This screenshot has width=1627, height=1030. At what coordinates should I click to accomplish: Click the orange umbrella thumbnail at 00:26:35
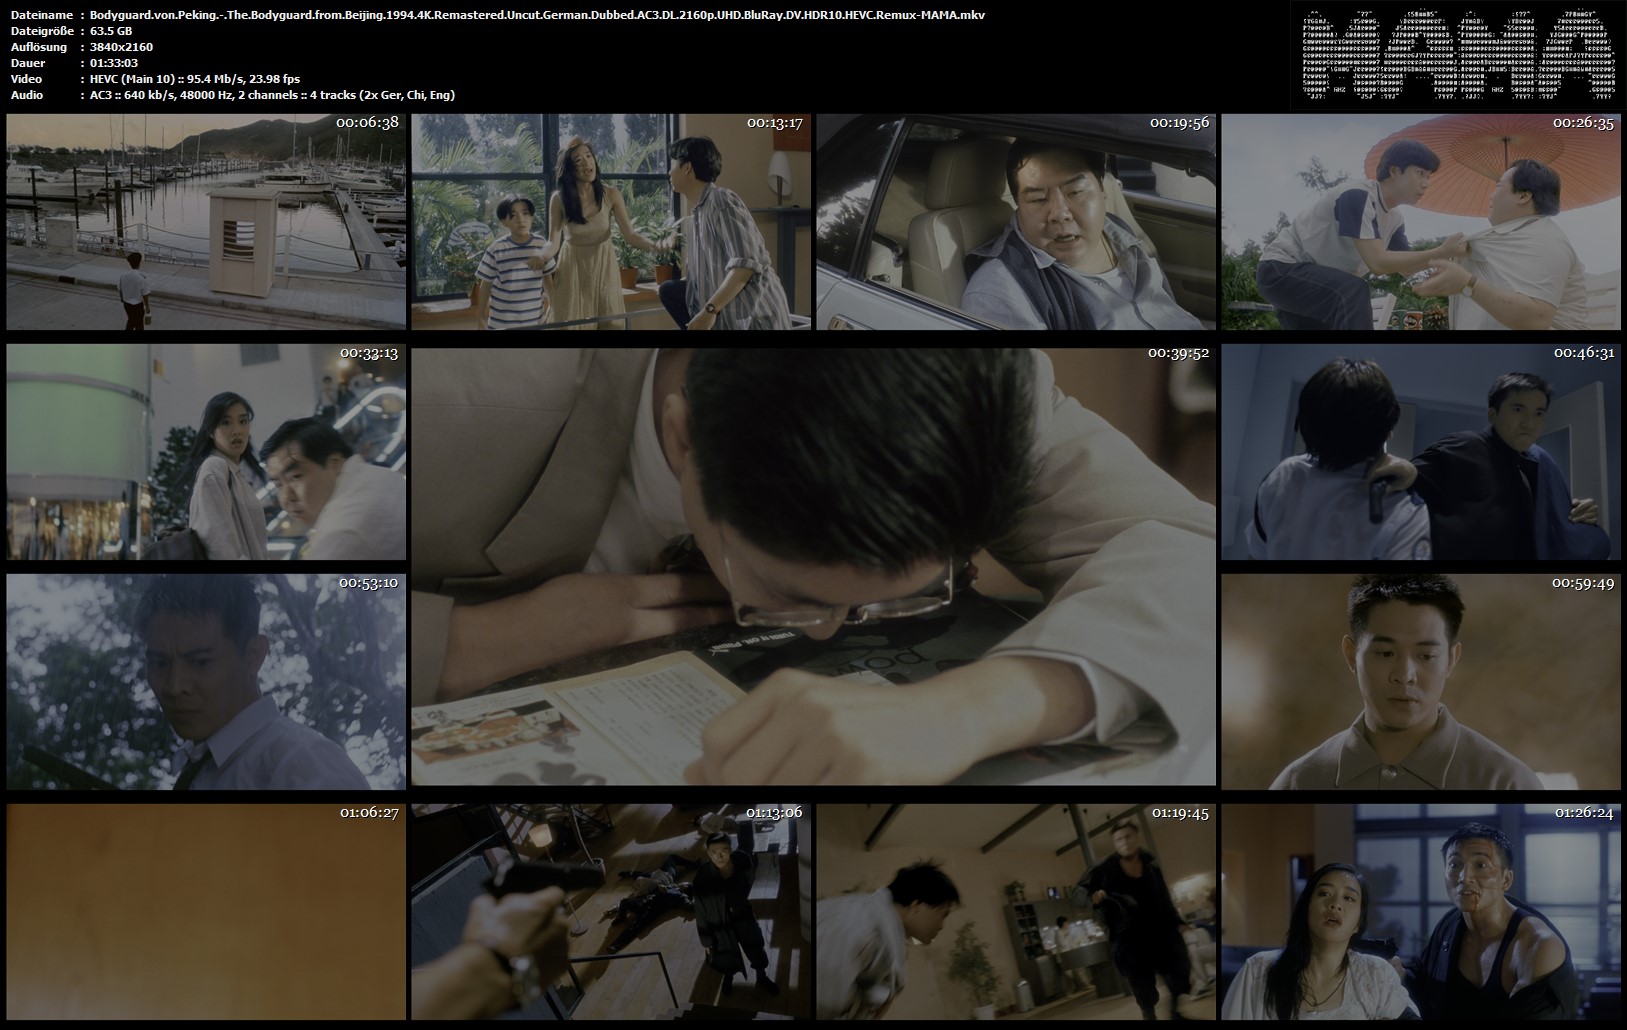click(1421, 222)
